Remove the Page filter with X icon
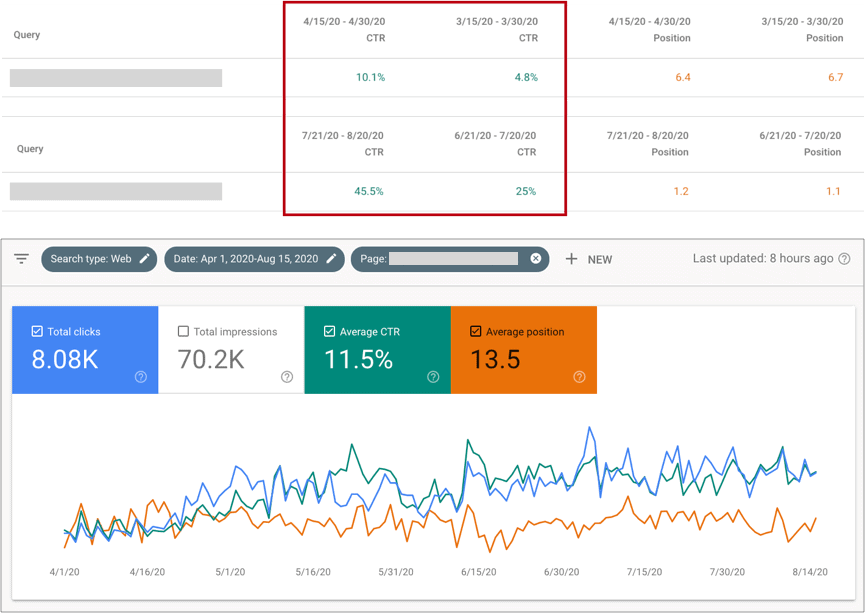This screenshot has height=613, width=865. coord(535,259)
